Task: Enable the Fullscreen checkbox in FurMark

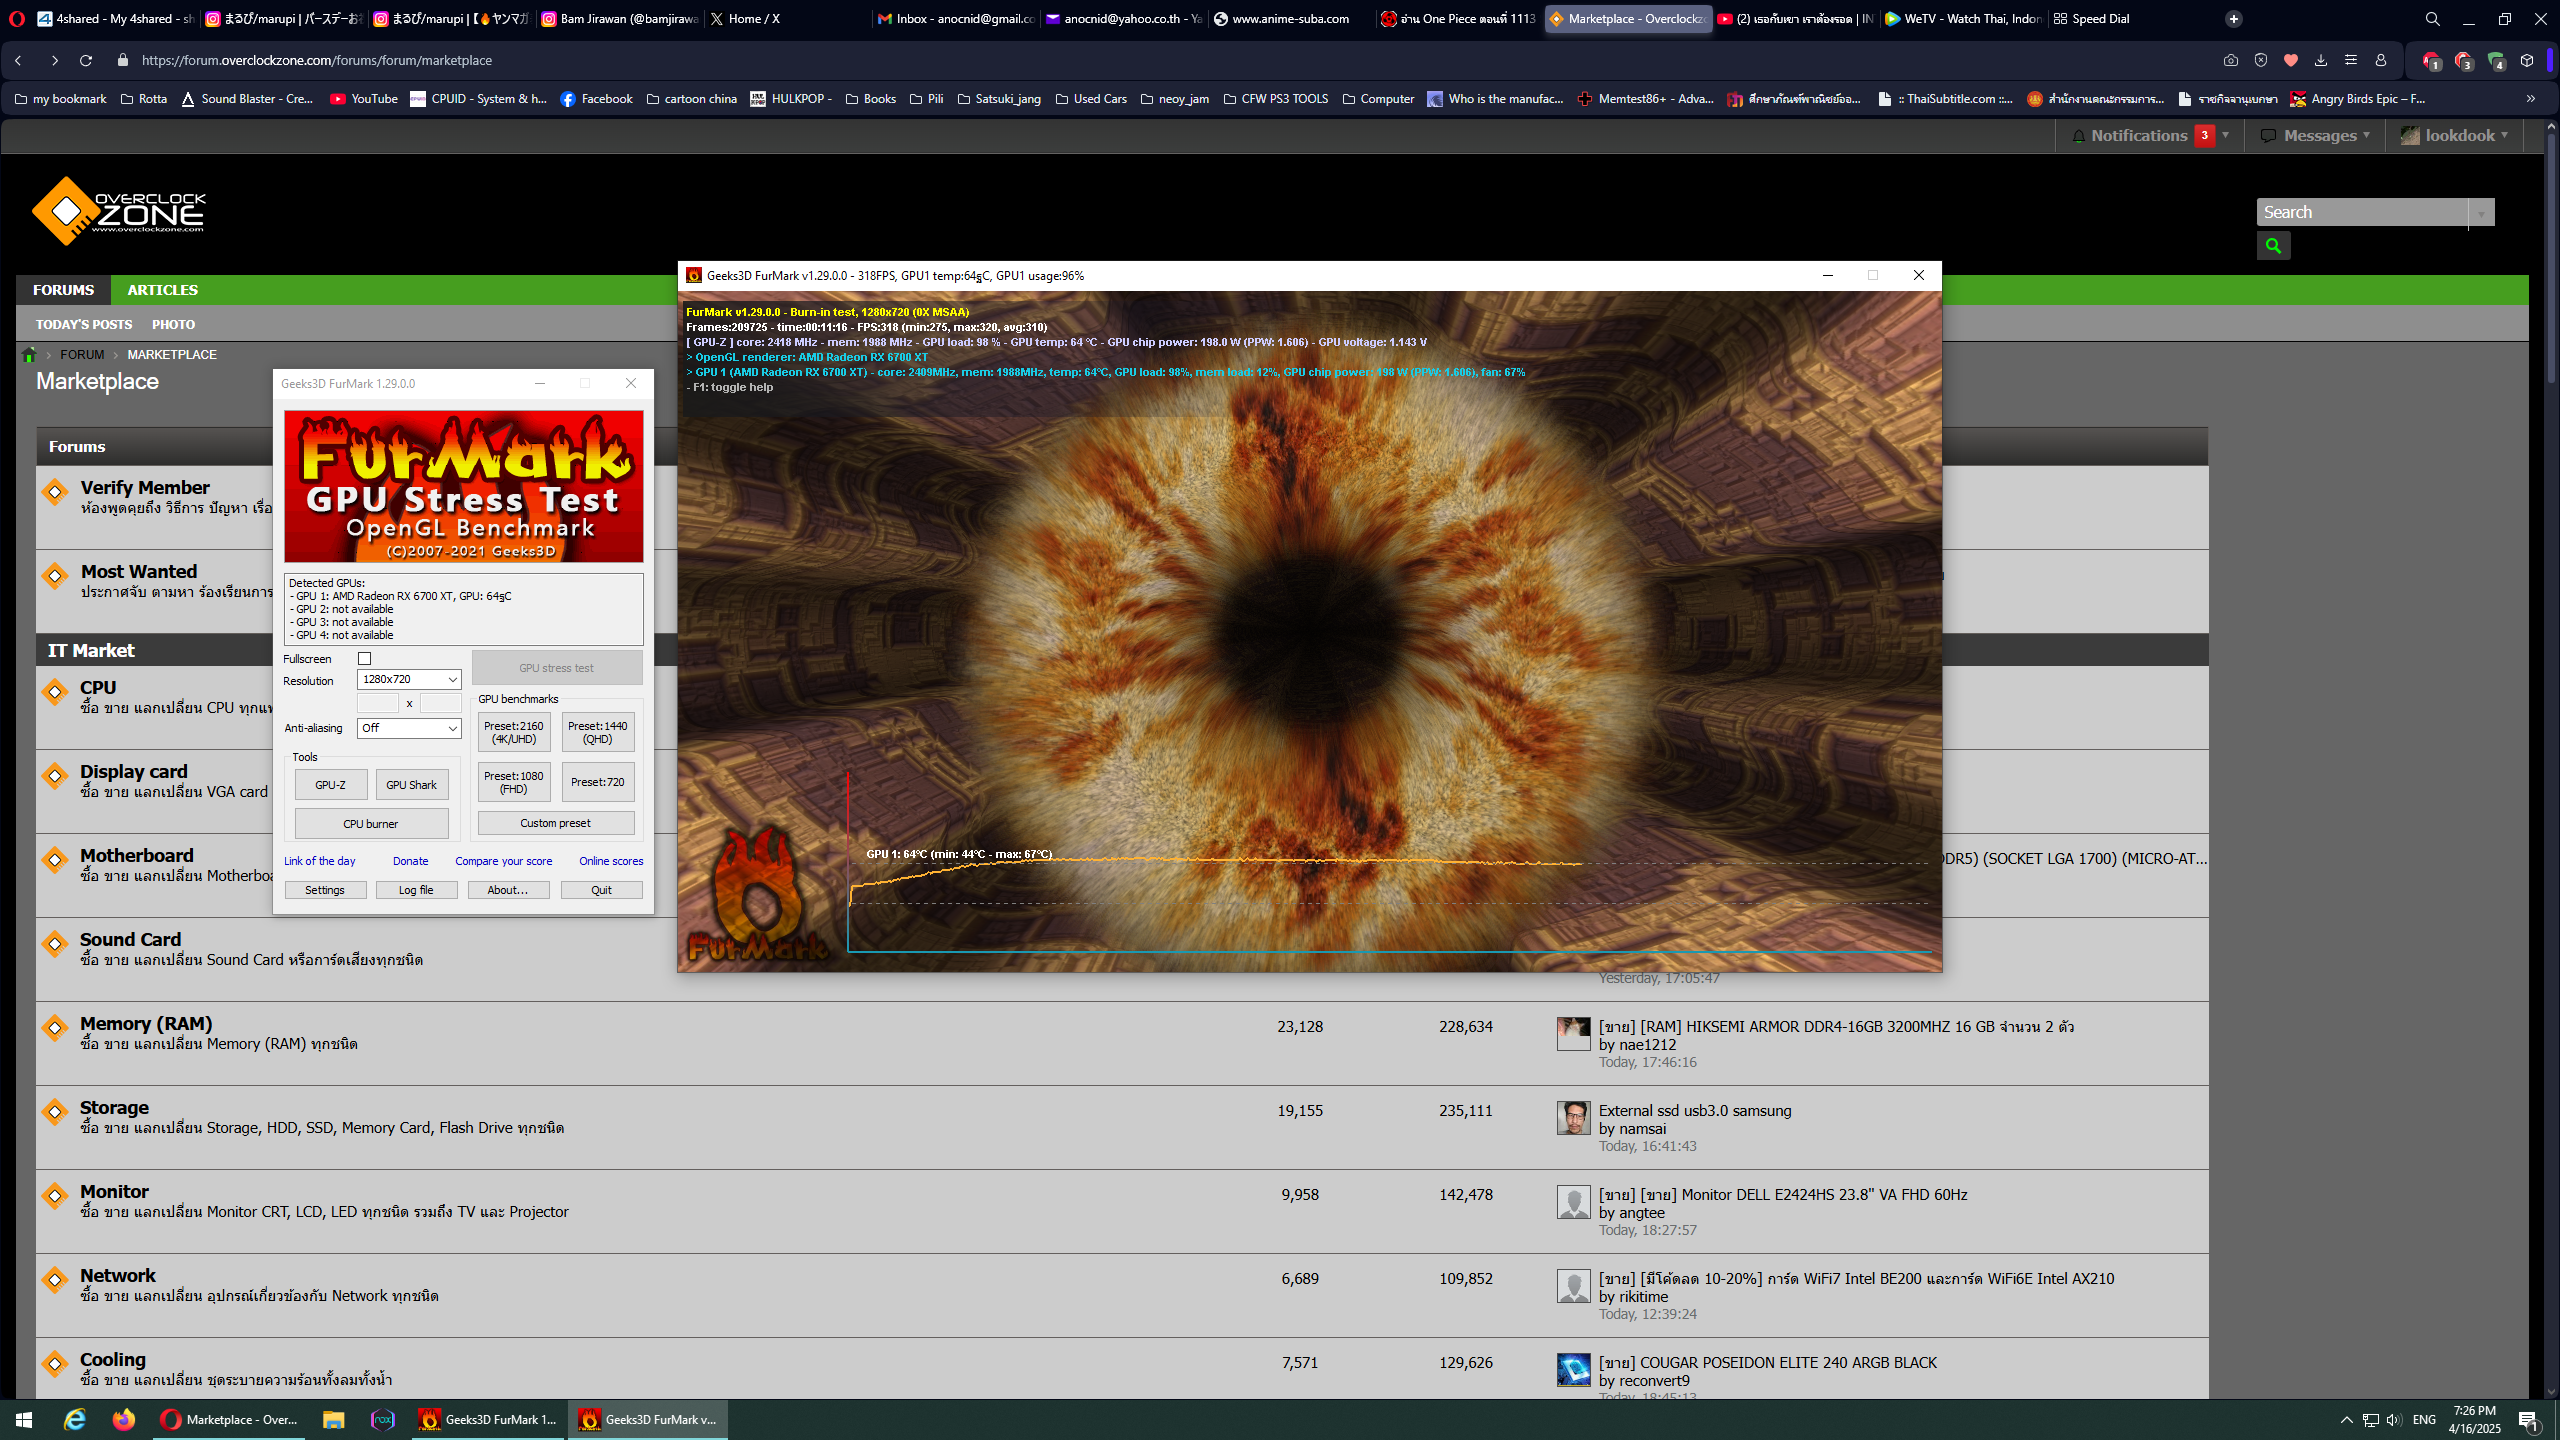Action: pyautogui.click(x=365, y=659)
